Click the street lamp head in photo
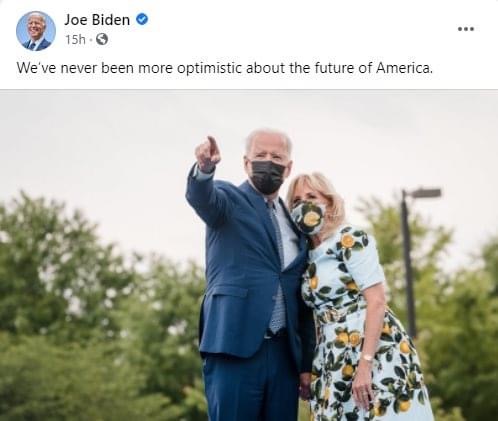Screen dimensions: 498x421 (423, 193)
